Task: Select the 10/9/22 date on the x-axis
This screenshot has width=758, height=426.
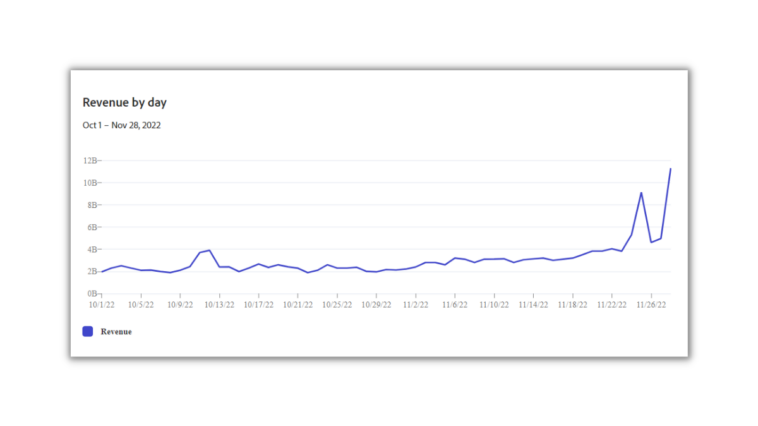Action: pos(180,305)
